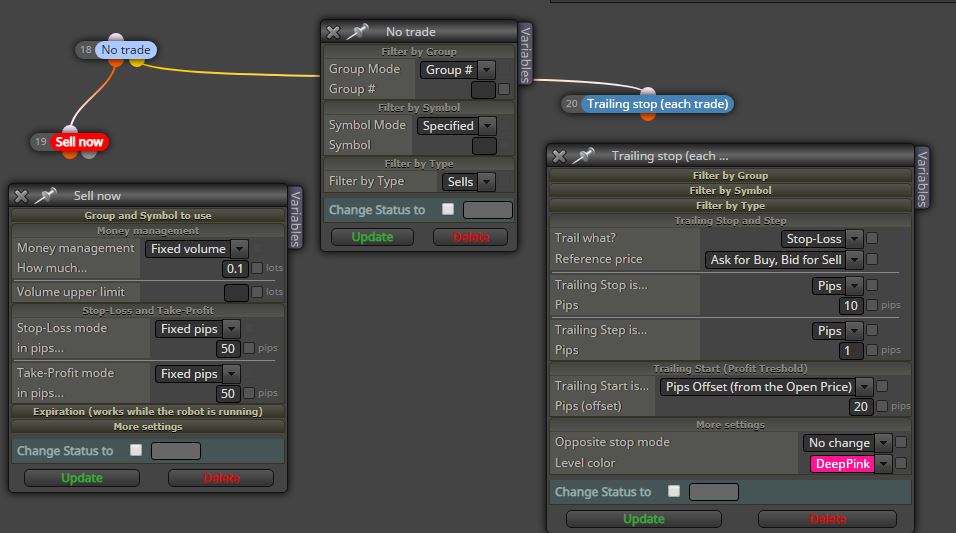Image resolution: width=956 pixels, height=533 pixels.
Task: Click Update in No trade panel
Action: pyautogui.click(x=372, y=237)
